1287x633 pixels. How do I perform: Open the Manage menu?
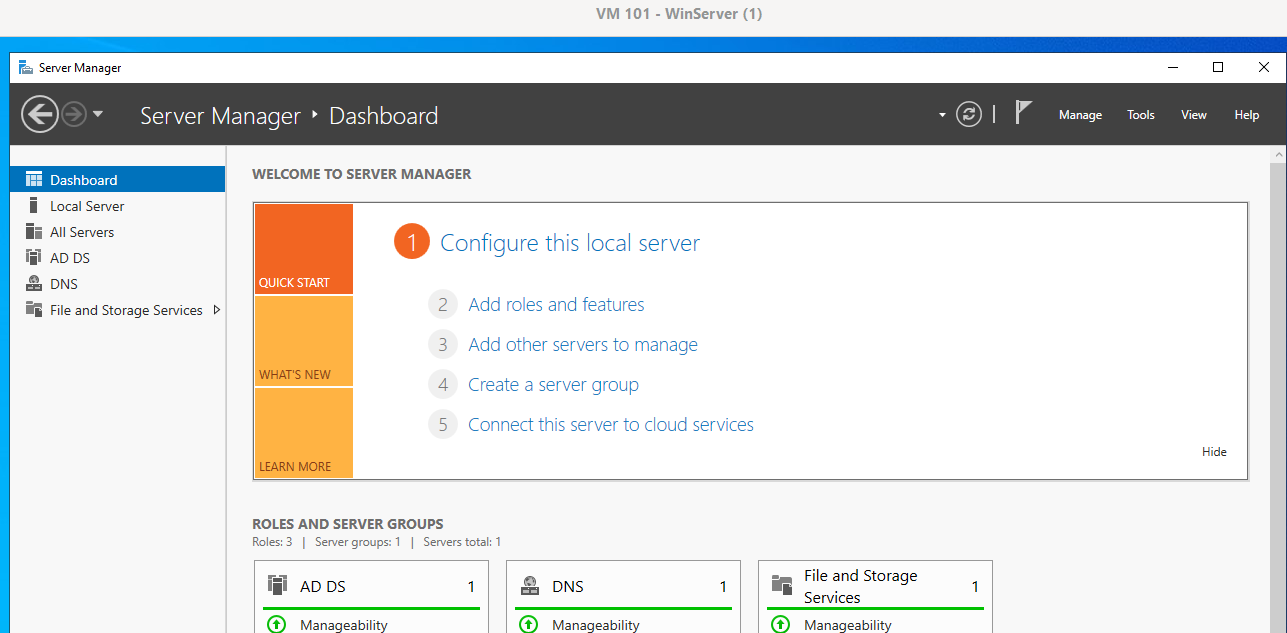[x=1080, y=115]
